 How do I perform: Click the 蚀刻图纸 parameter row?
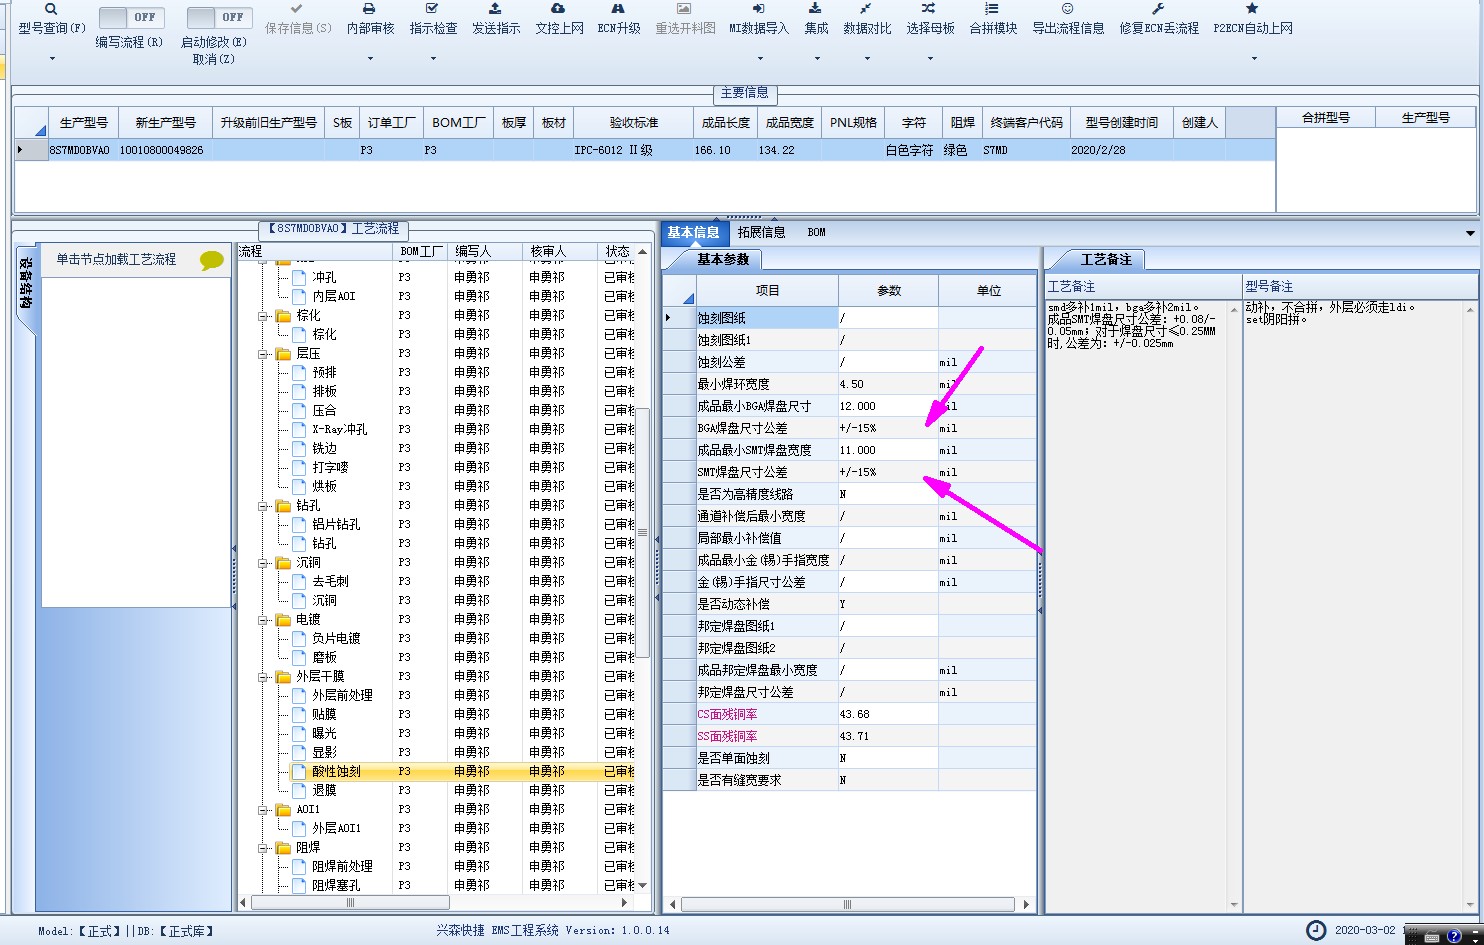[850, 318]
